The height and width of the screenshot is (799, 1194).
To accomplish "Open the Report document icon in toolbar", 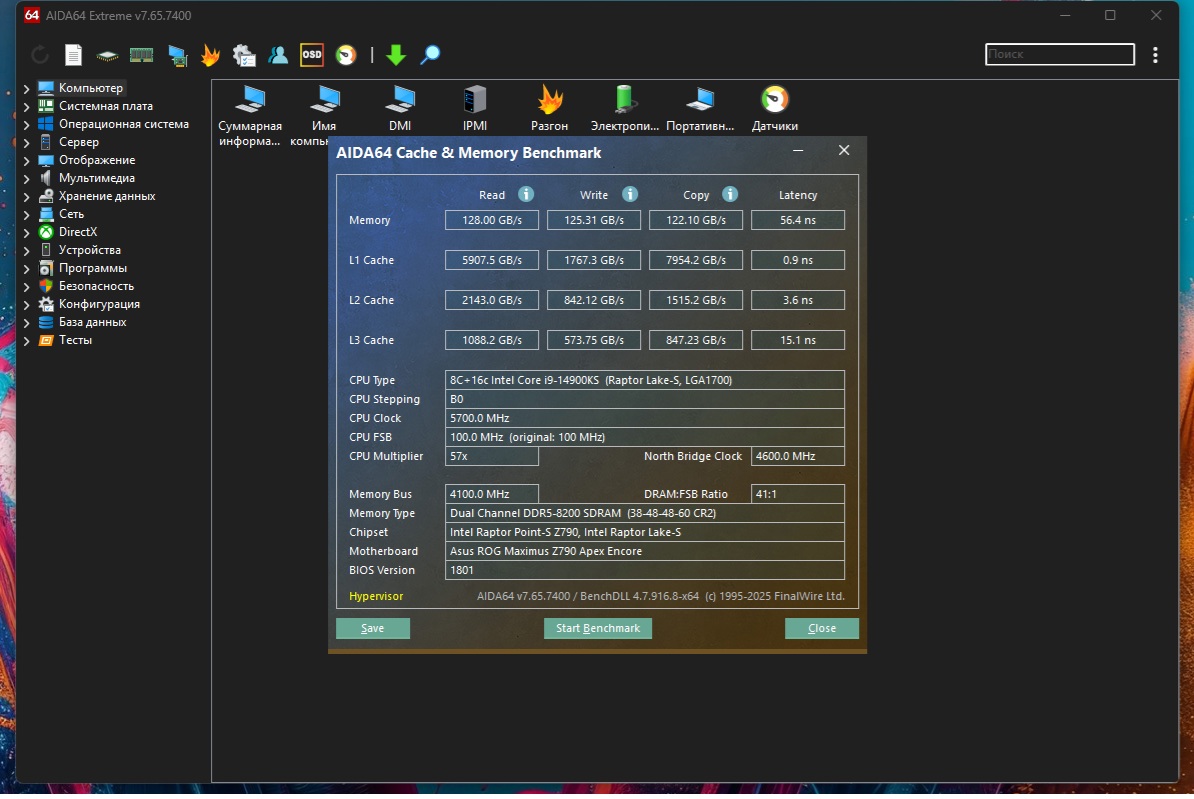I will pyautogui.click(x=73, y=55).
